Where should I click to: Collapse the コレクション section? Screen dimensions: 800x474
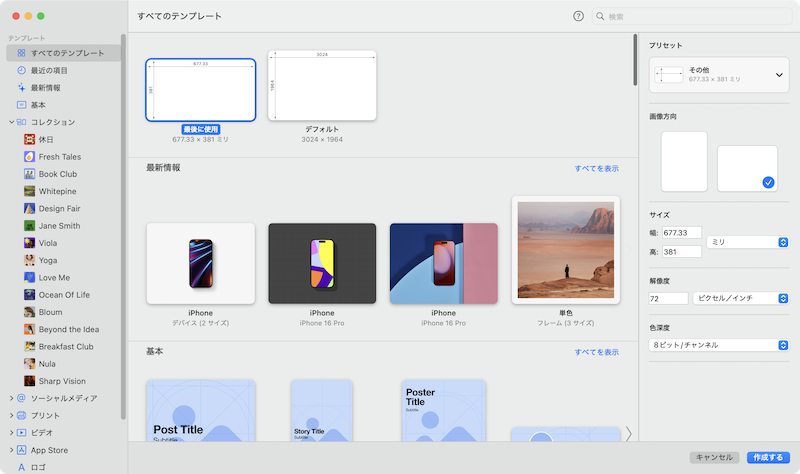click(11, 122)
